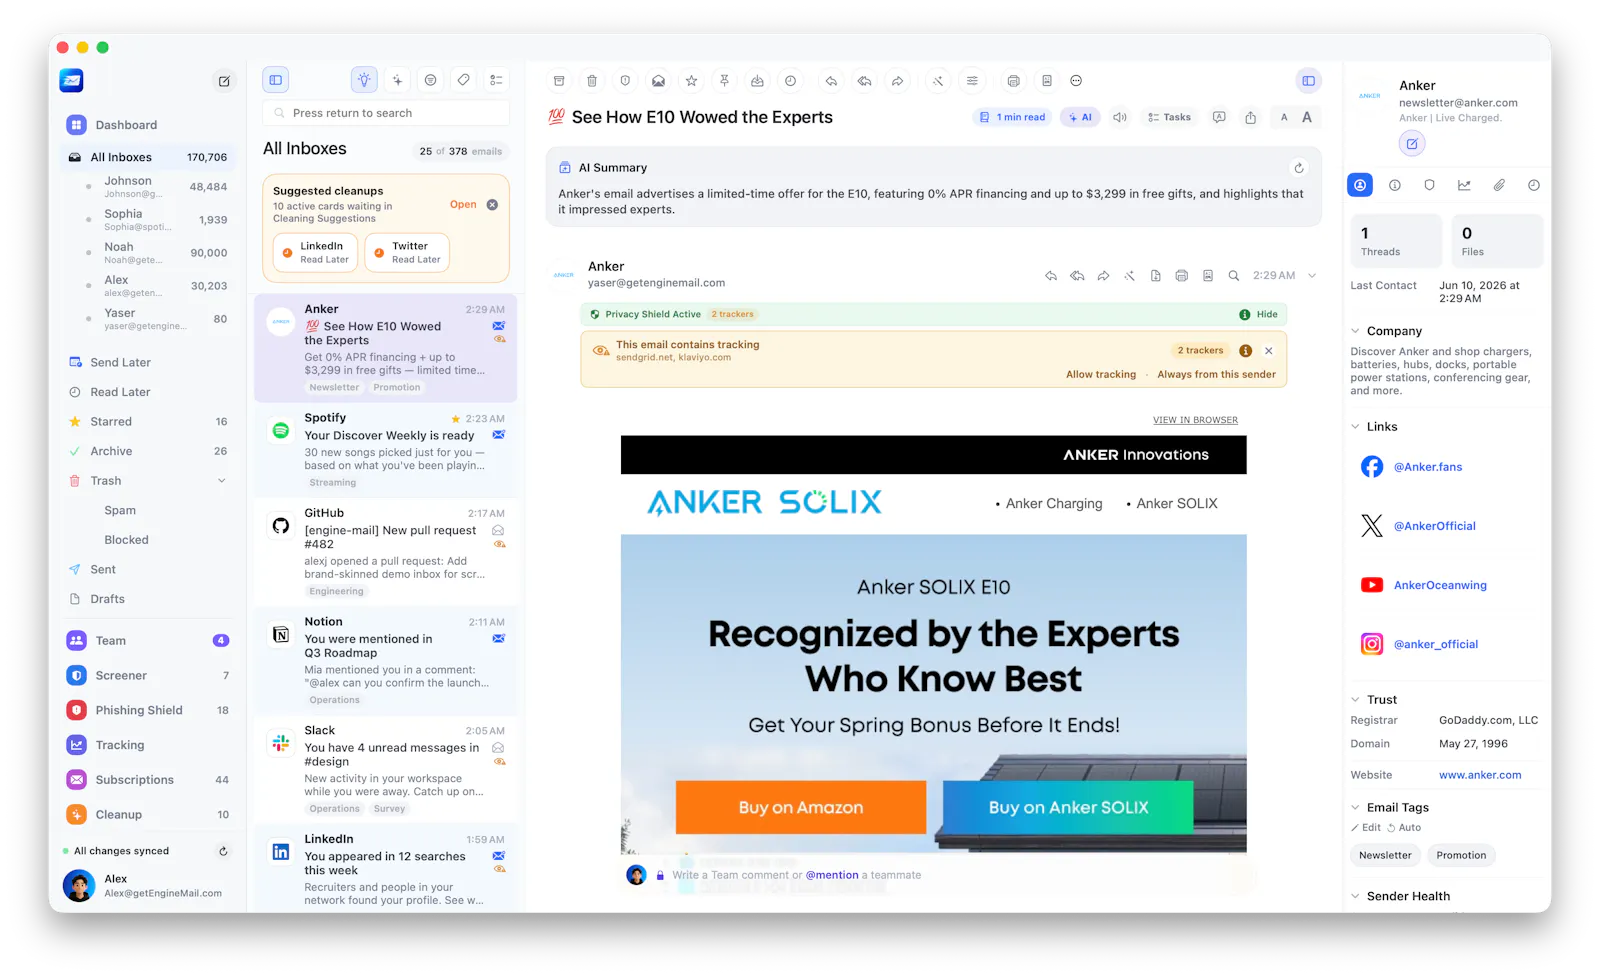Select the larger font size A

tap(1306, 117)
